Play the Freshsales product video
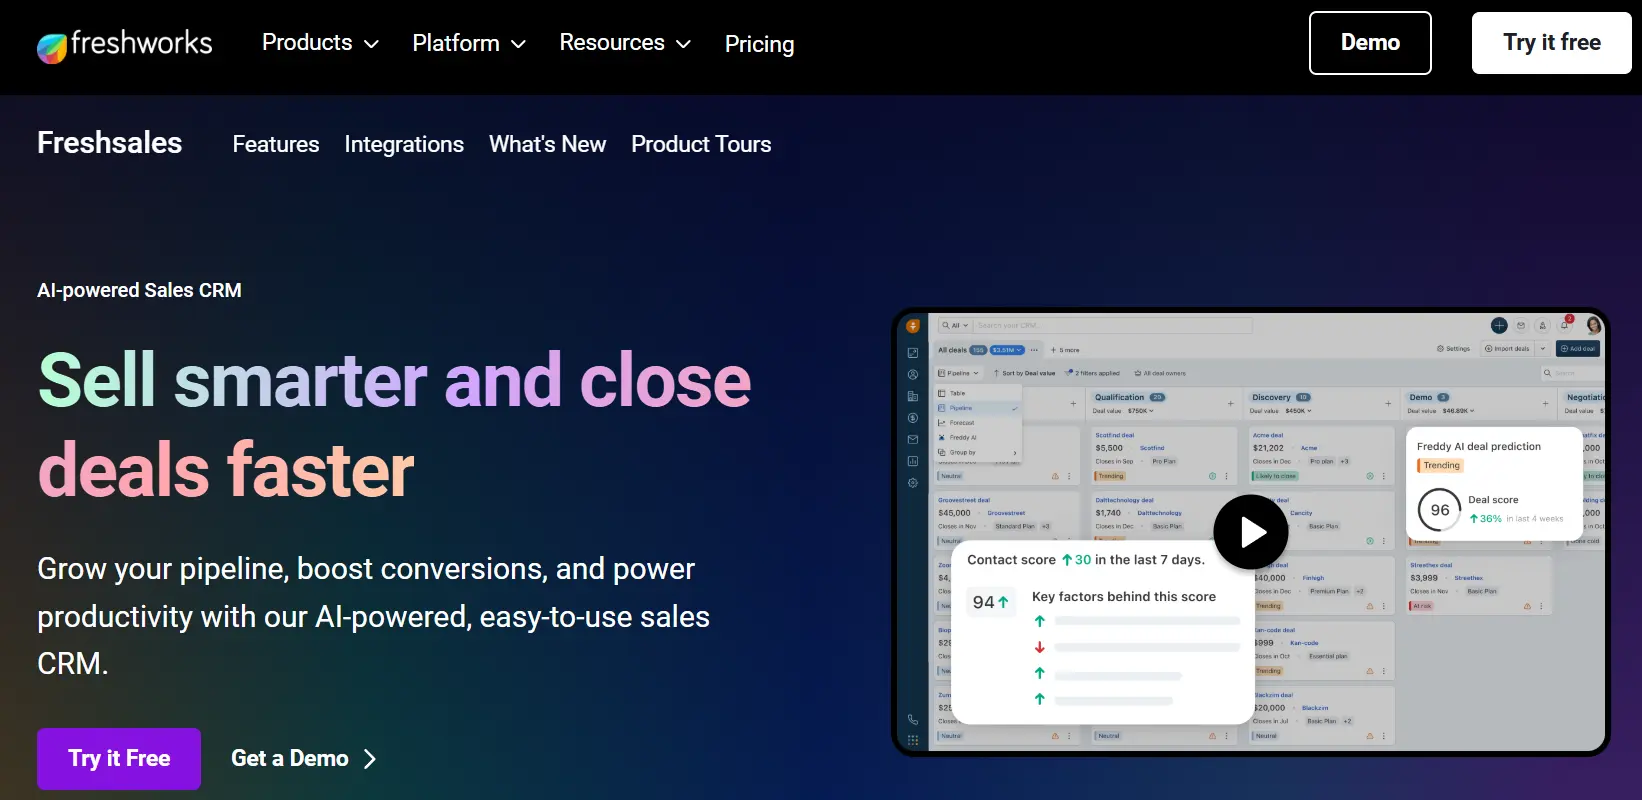Viewport: 1642px width, 800px height. 1252,532
